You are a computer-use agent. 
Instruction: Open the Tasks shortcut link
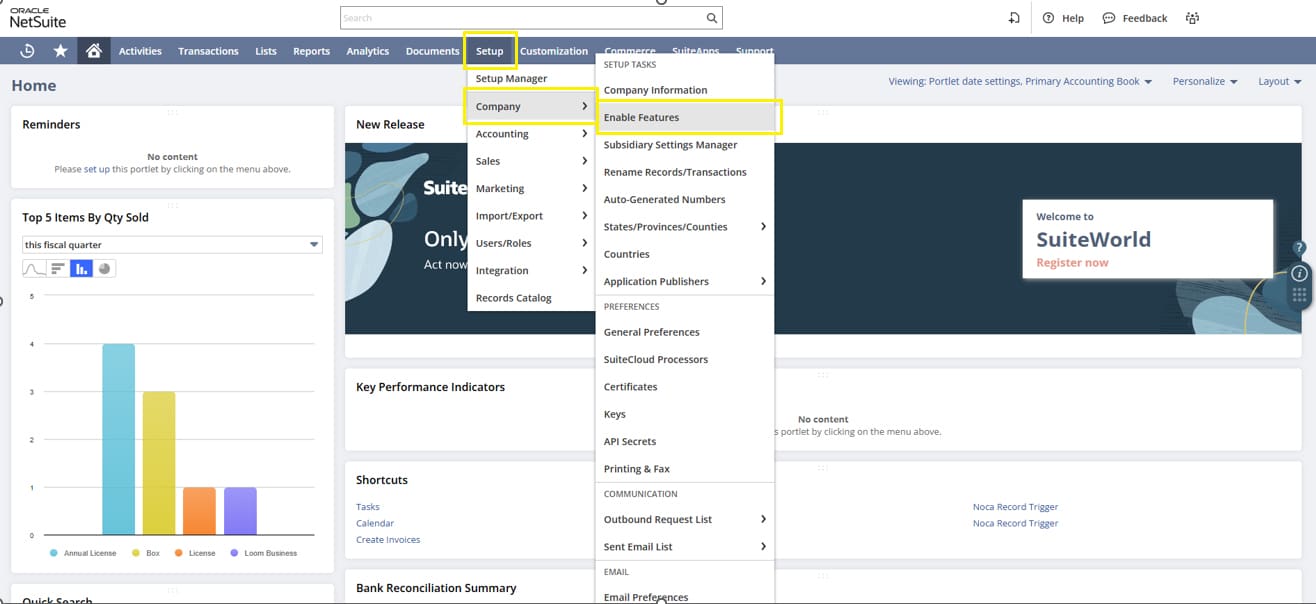click(368, 507)
